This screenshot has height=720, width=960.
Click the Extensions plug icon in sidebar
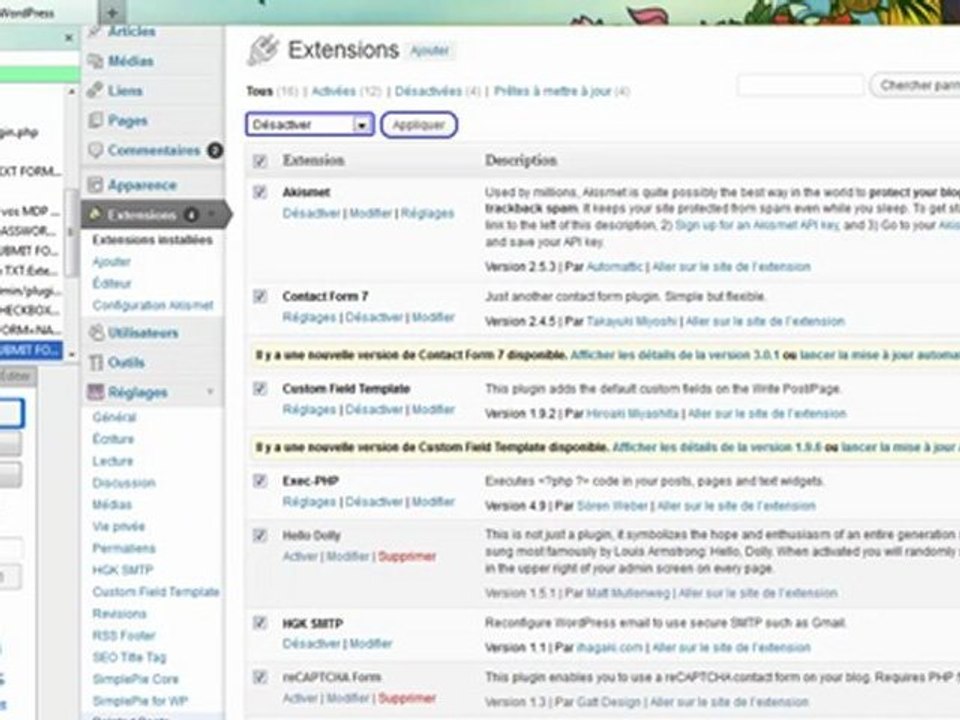point(95,214)
